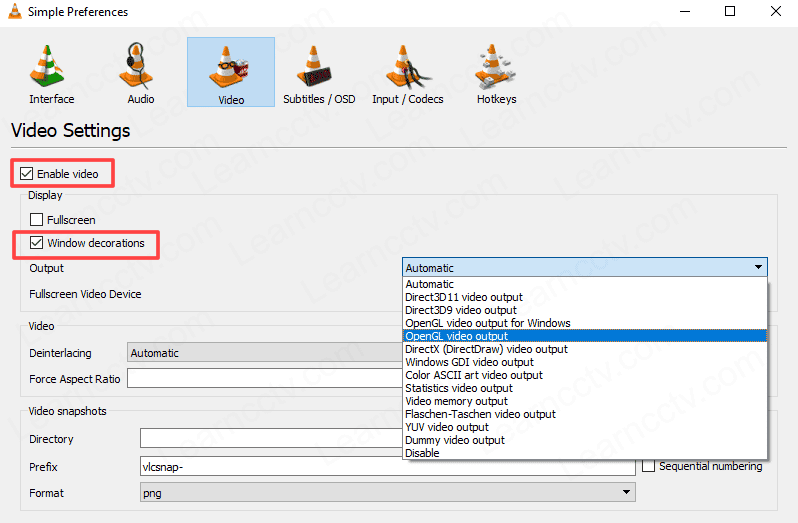
Task: Uncheck the Enable video checkbox
Action: point(27,174)
